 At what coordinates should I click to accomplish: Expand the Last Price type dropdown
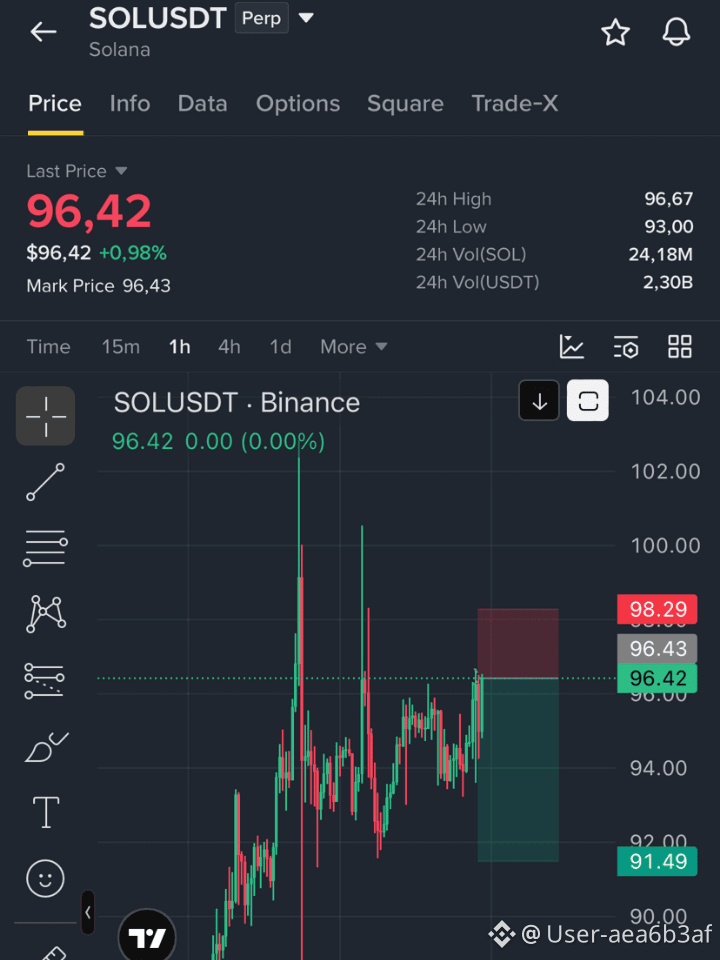coord(121,171)
